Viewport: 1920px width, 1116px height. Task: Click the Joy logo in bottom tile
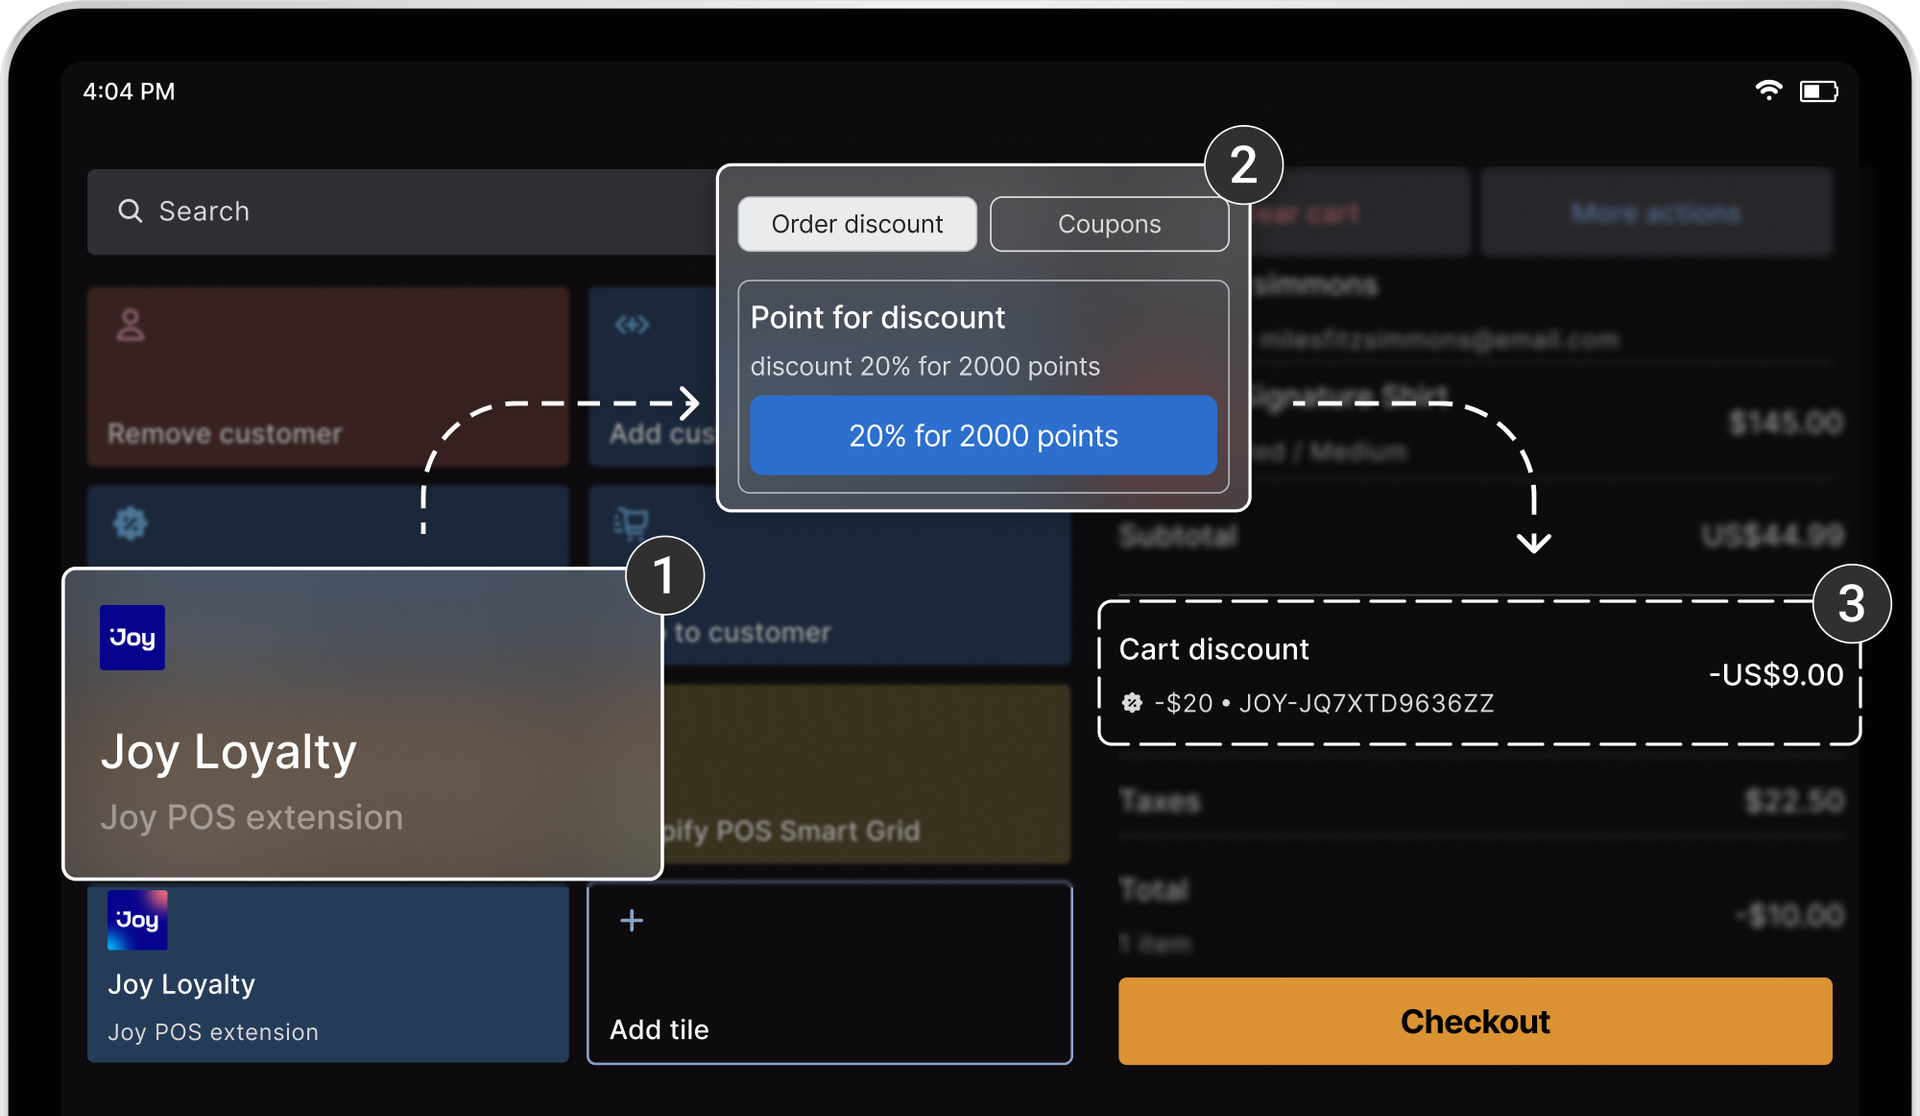137,920
